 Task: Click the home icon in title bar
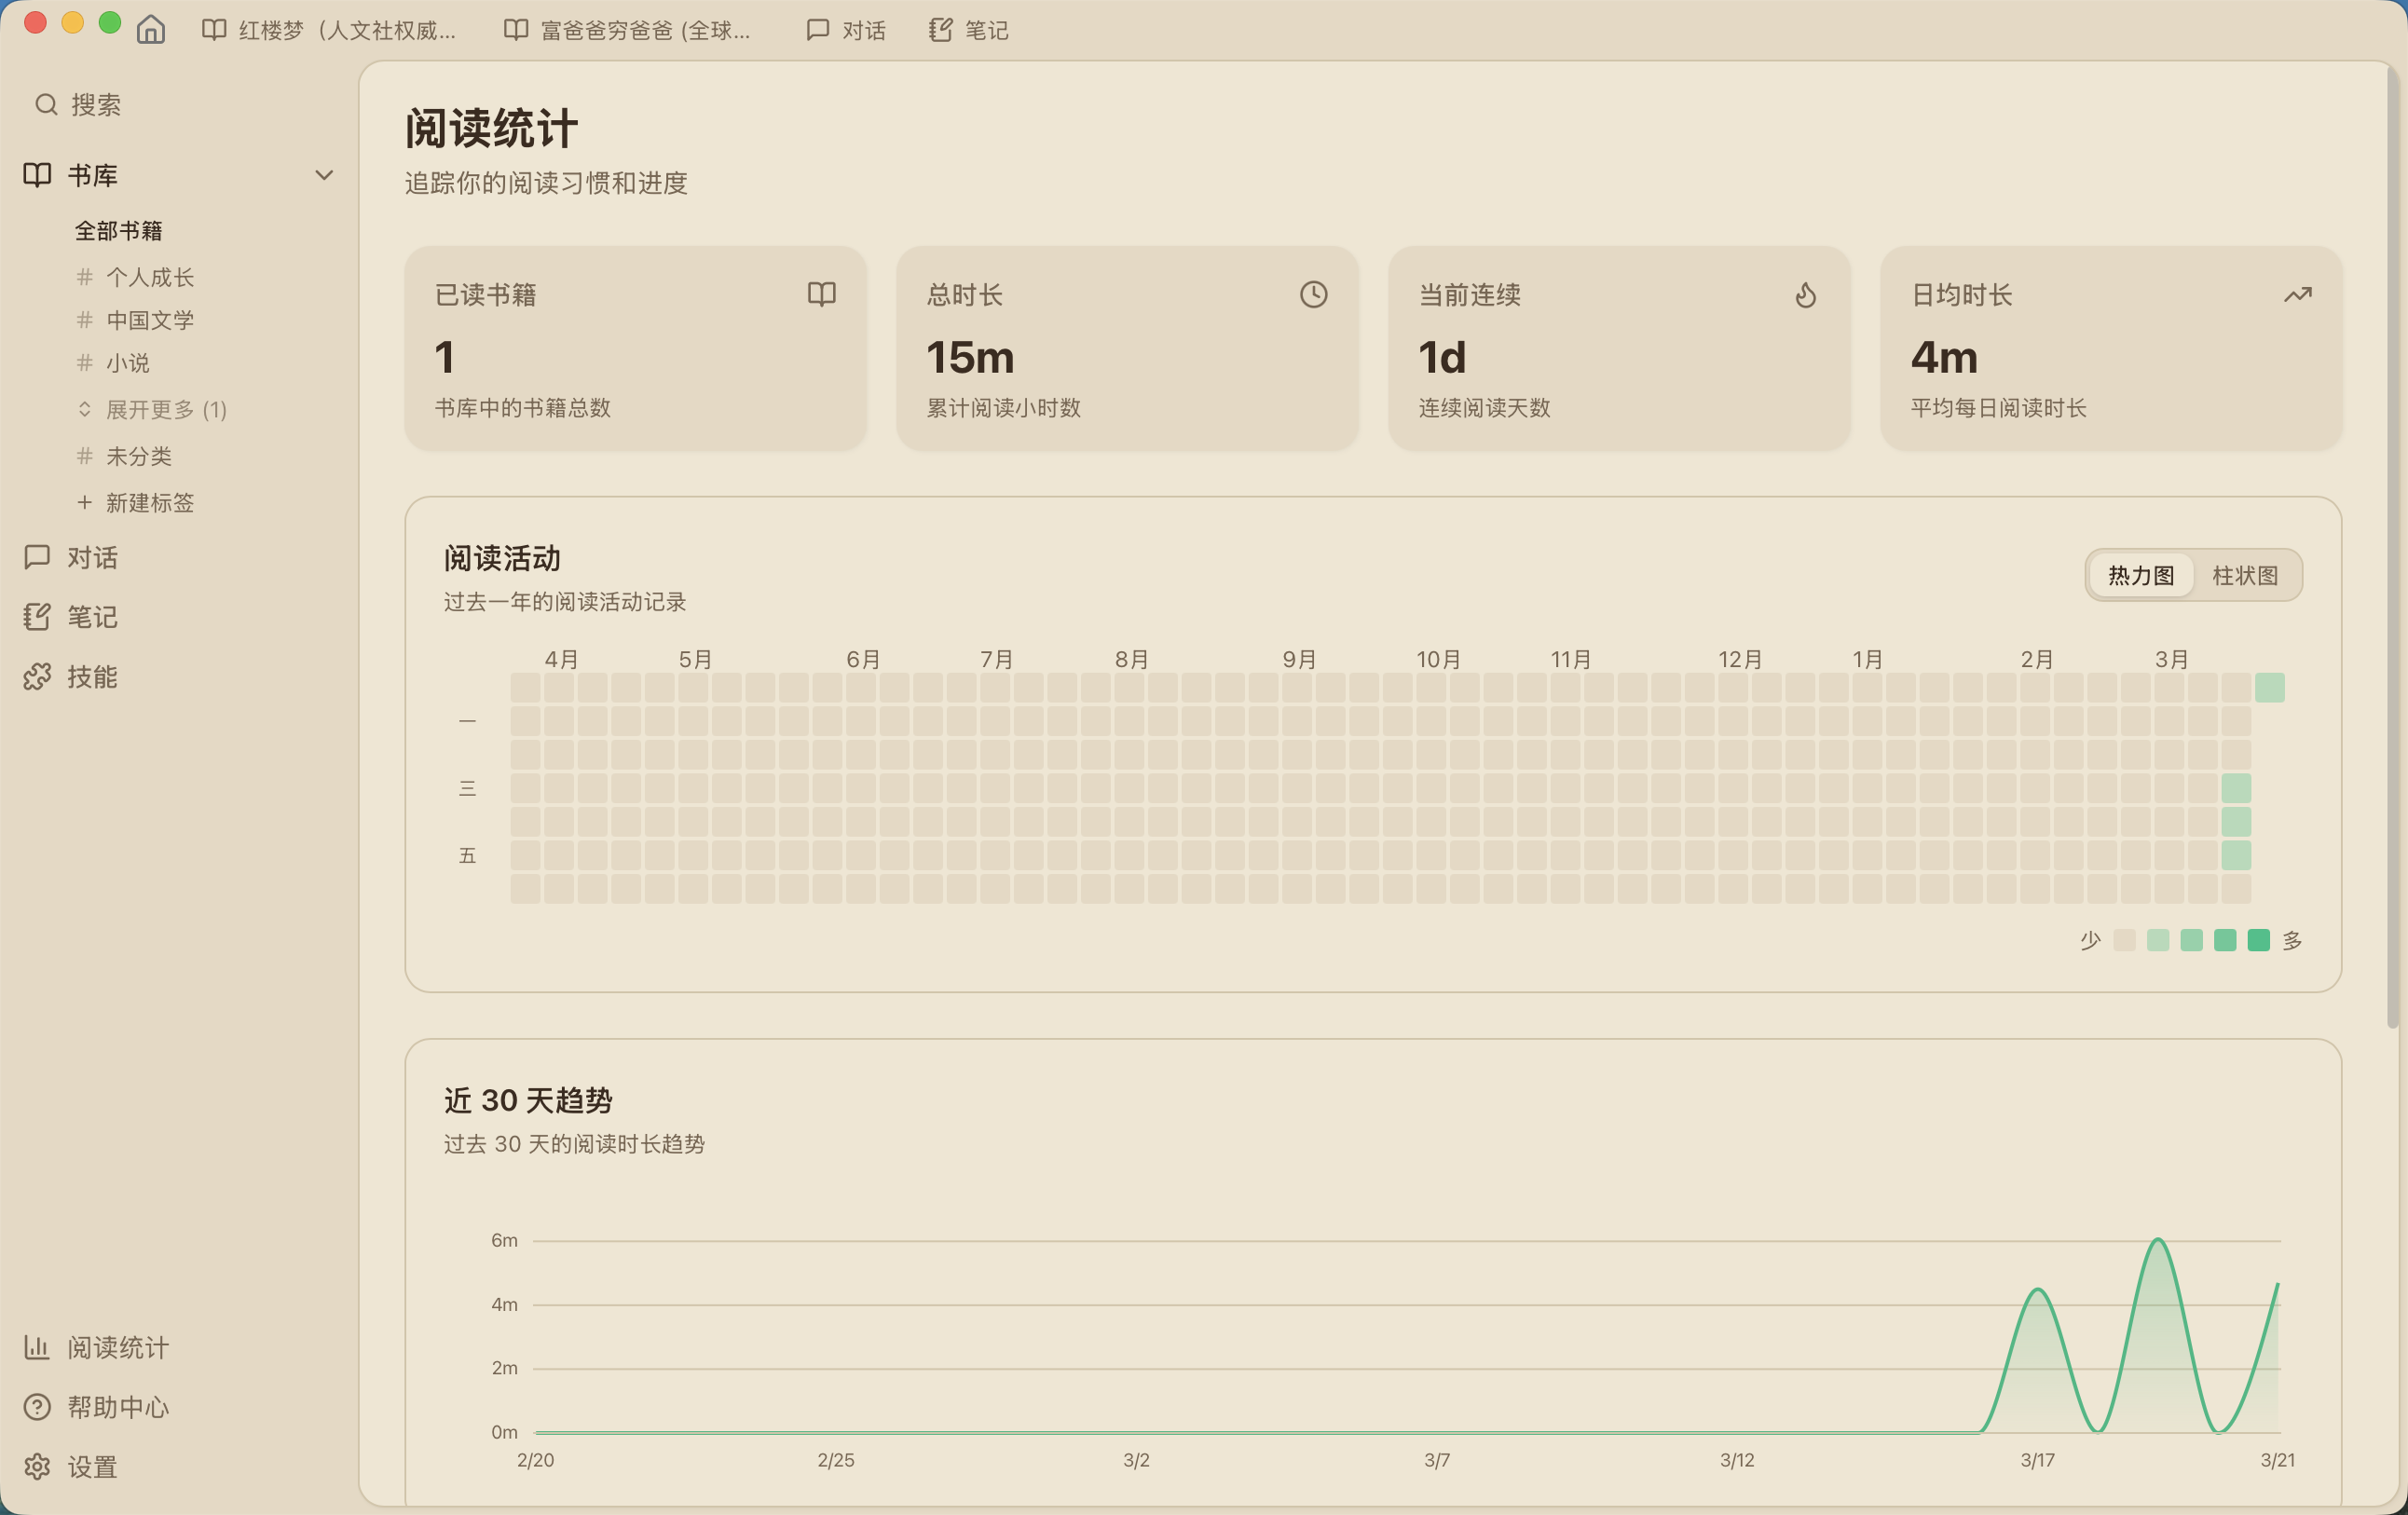pyautogui.click(x=151, y=30)
